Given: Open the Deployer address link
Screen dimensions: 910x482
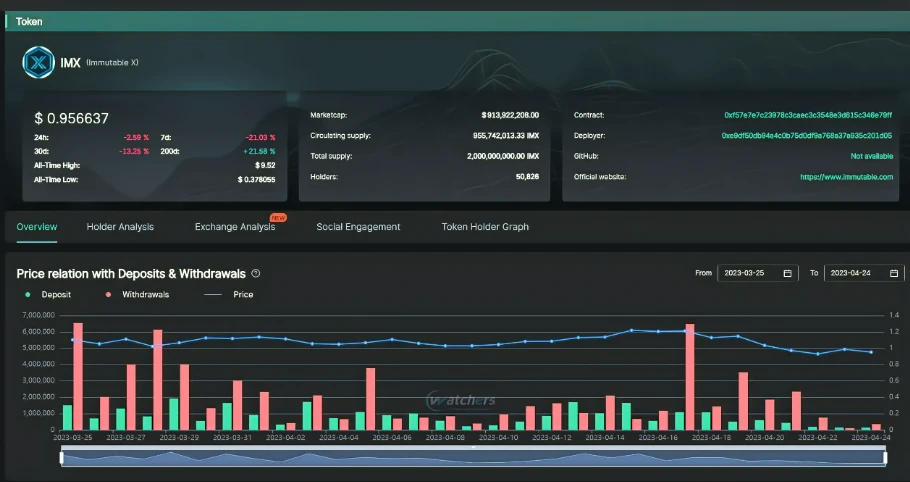Looking at the screenshot, I should point(806,135).
